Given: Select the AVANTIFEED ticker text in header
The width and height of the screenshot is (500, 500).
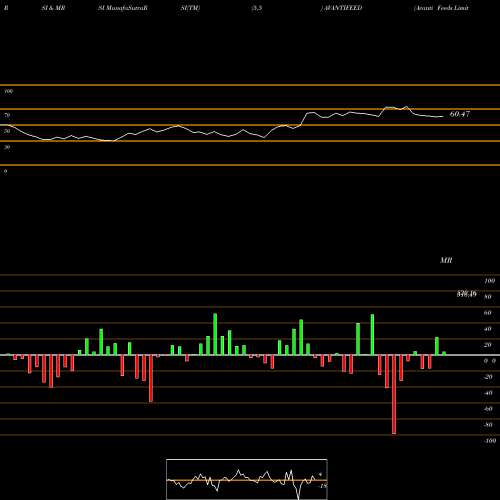Looking at the screenshot, I should tap(343, 8).
